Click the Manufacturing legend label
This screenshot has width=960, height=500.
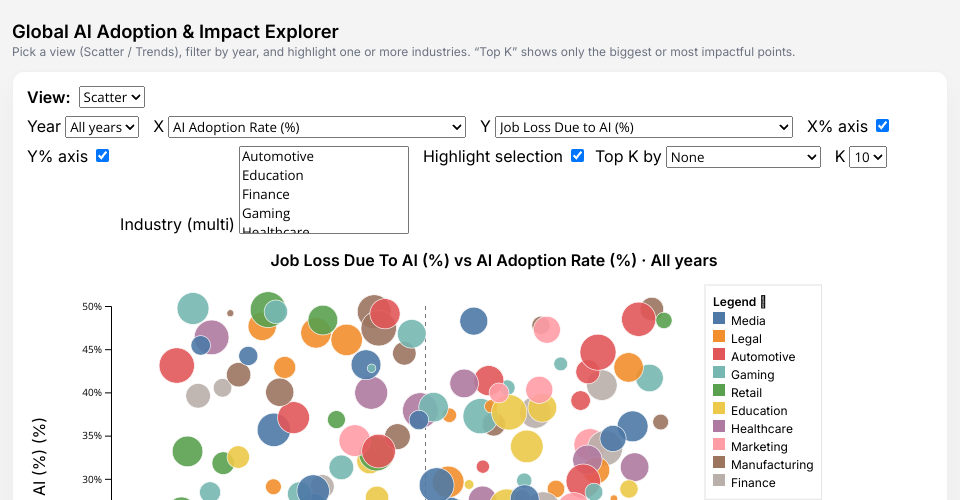(772, 465)
